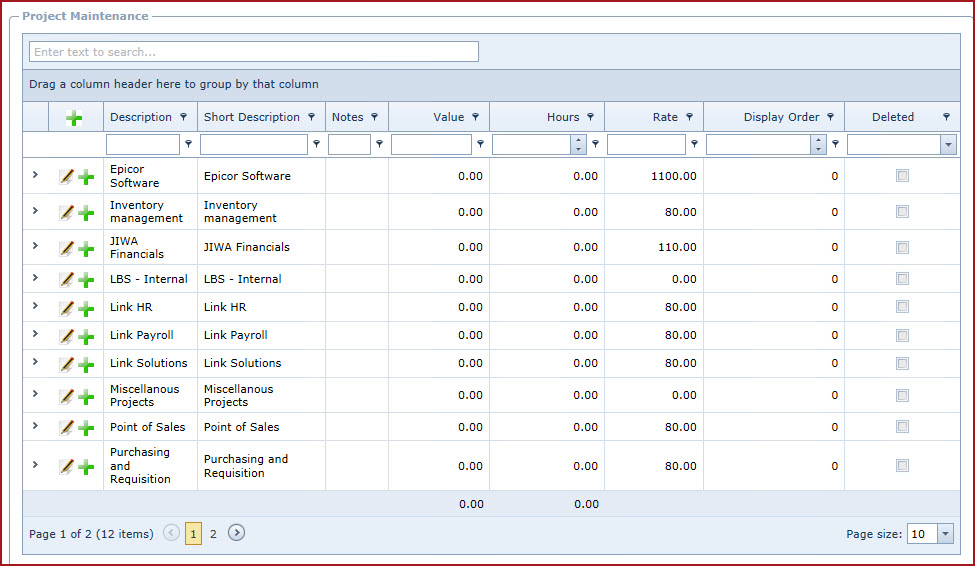
Task: Focus the Rate filter field
Action: click(x=646, y=144)
